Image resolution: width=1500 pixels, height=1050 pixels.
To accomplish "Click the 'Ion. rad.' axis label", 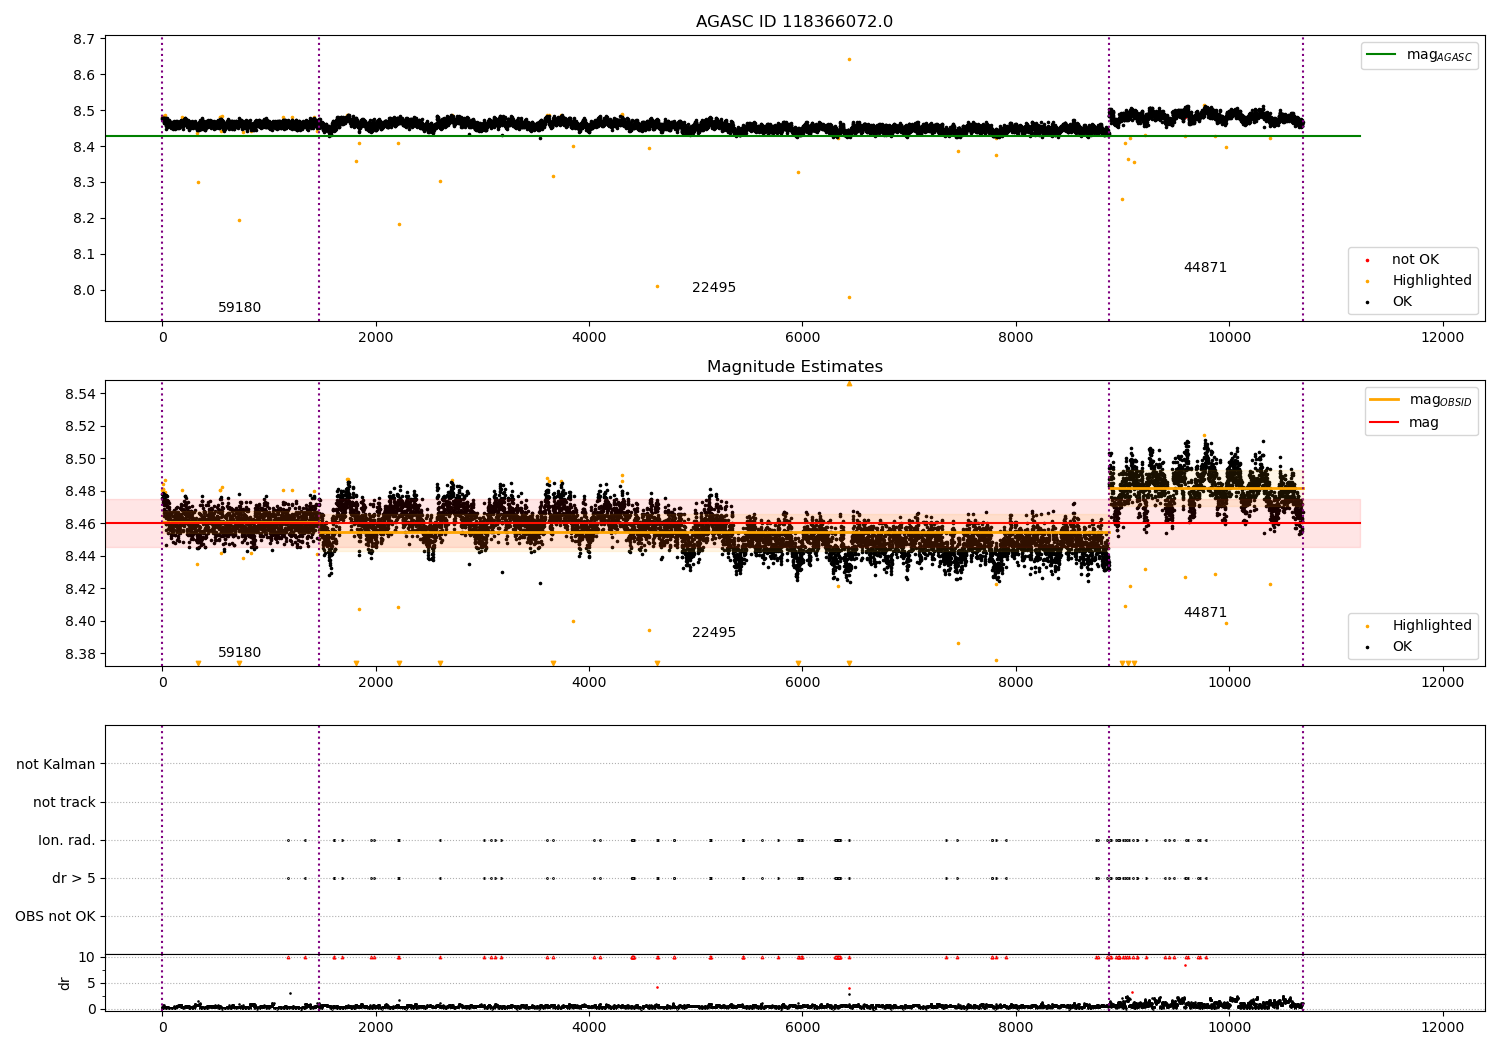I will (x=67, y=841).
